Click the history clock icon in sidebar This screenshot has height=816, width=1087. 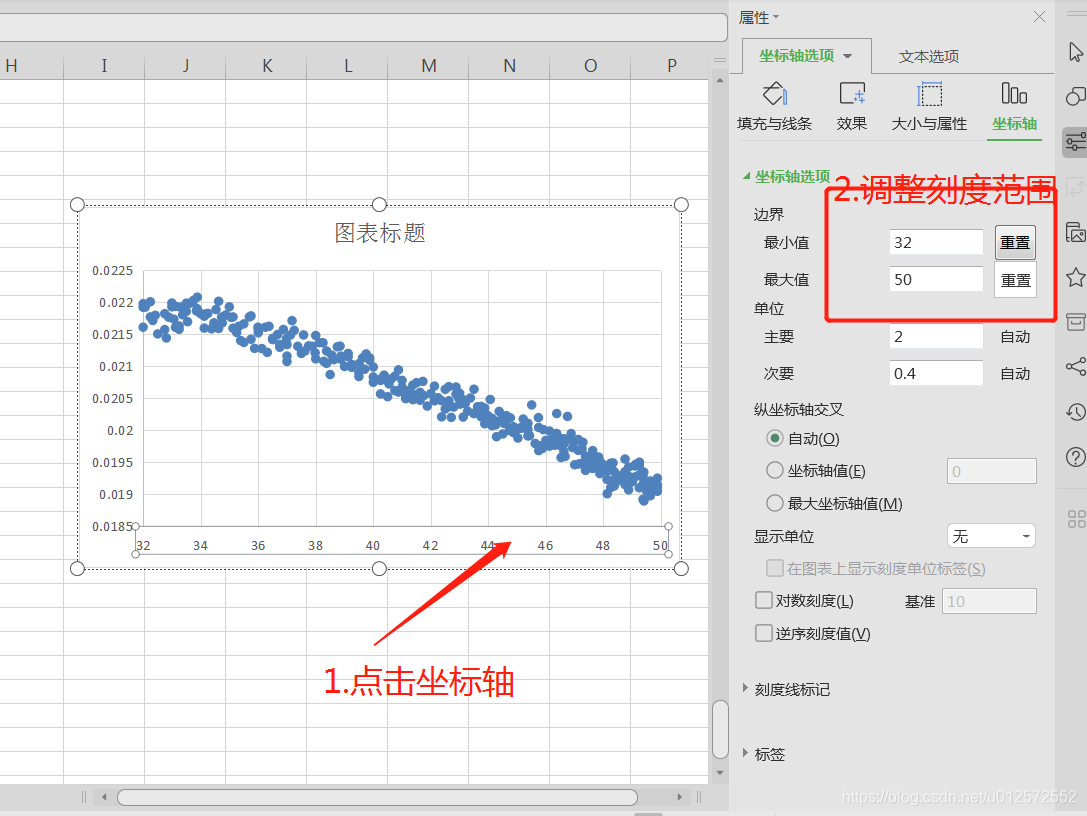(x=1075, y=412)
